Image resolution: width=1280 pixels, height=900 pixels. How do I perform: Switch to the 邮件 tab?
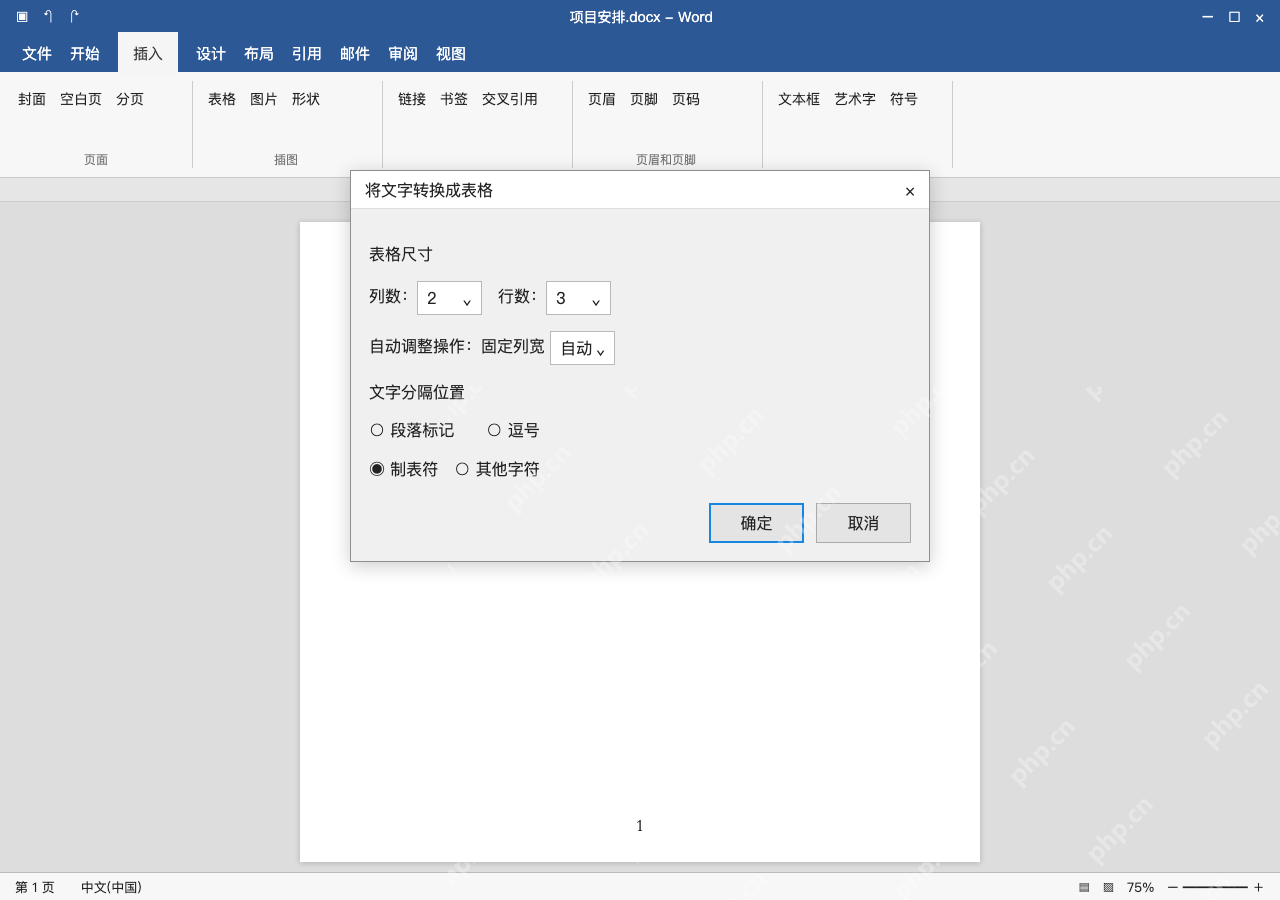pyautogui.click(x=355, y=54)
